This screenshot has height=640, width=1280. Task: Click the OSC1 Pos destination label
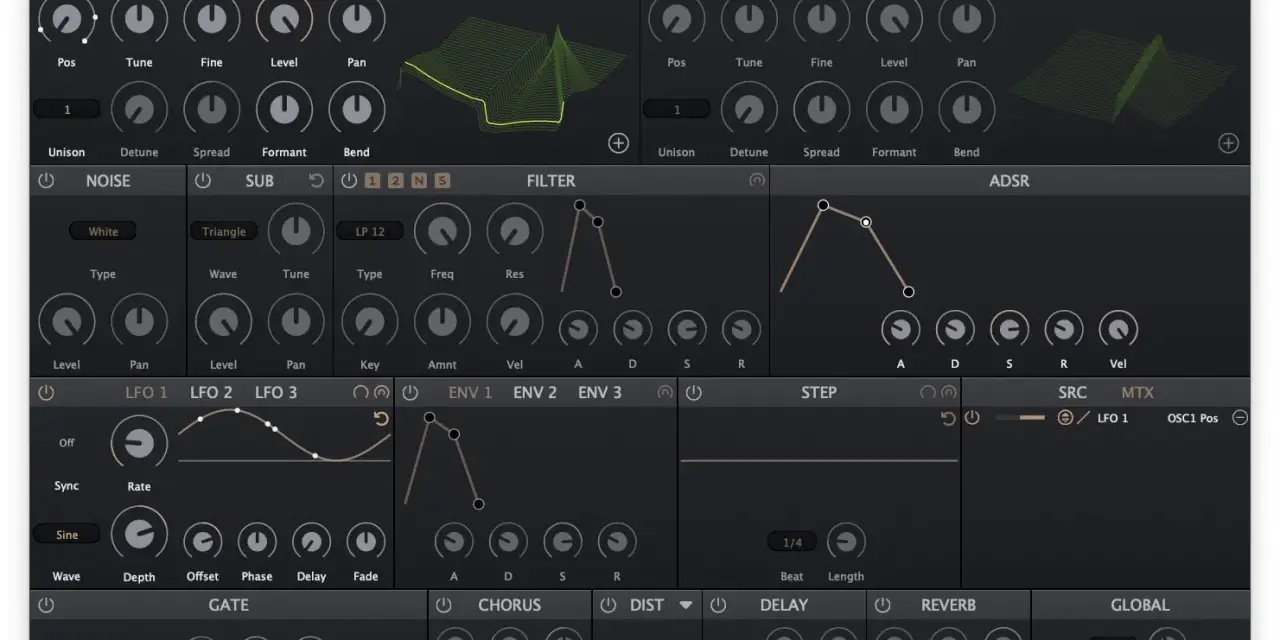point(1193,418)
